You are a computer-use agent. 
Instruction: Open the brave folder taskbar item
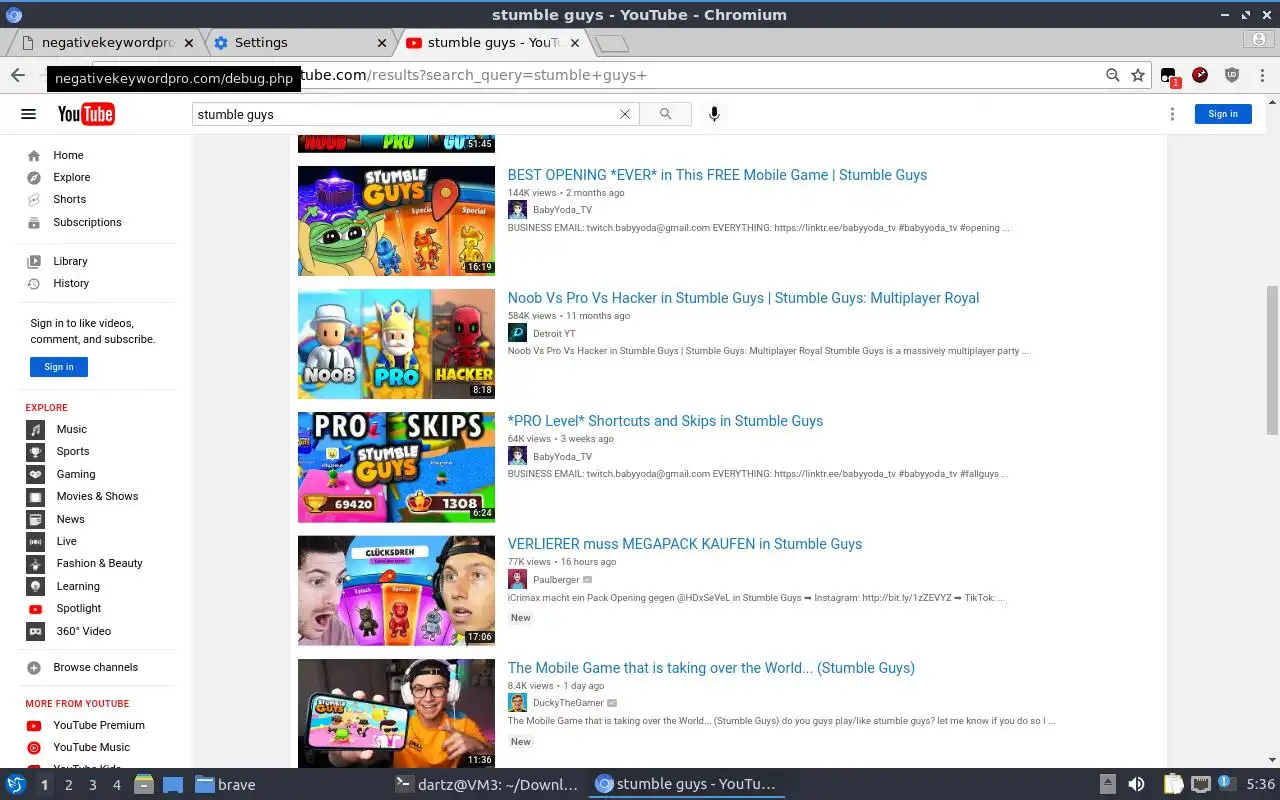coord(226,785)
